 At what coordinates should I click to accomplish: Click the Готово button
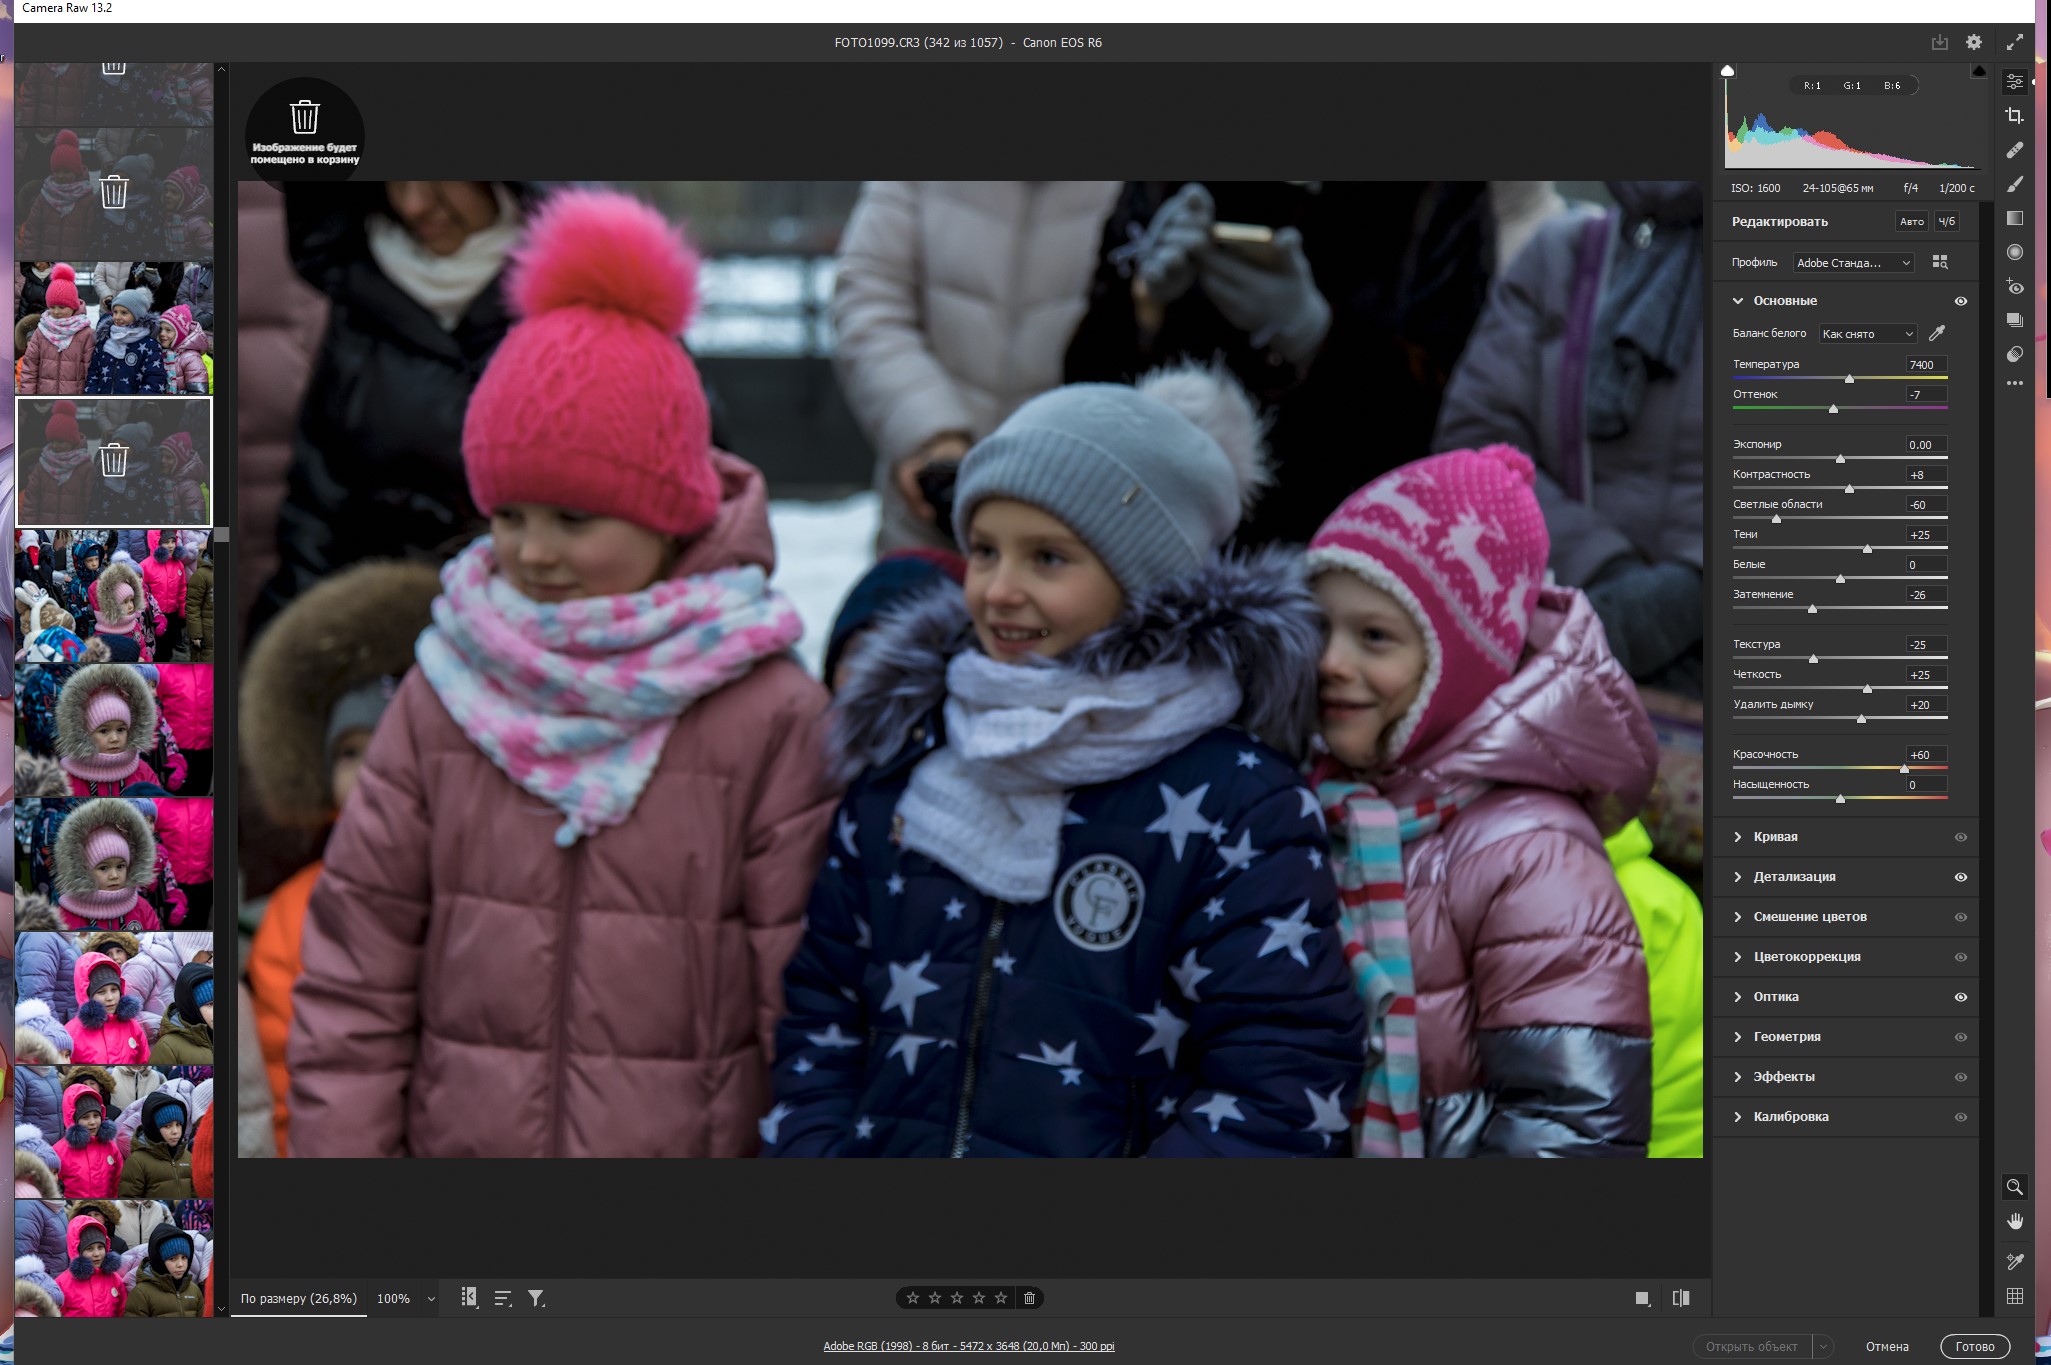[x=1974, y=1346]
